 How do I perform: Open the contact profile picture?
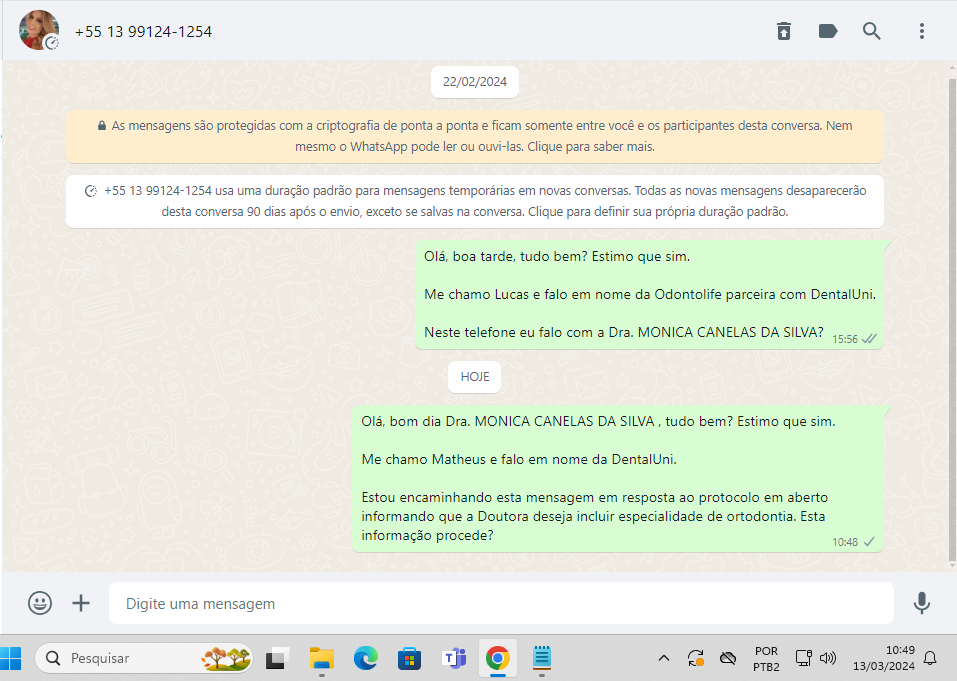coord(39,30)
